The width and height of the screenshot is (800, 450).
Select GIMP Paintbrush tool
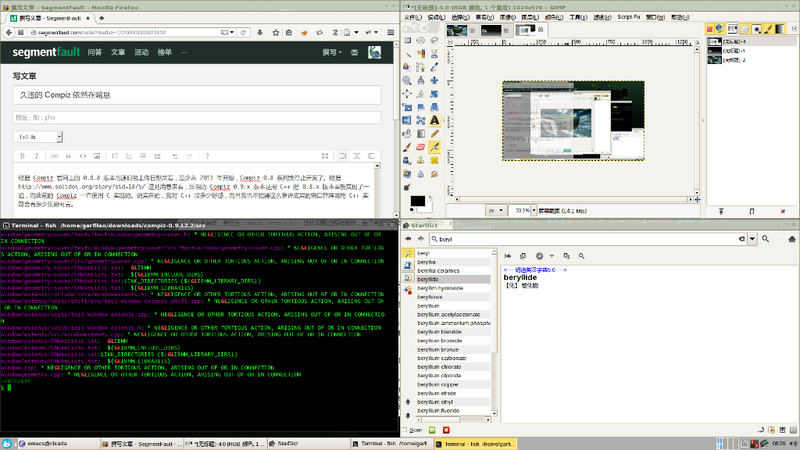(407, 147)
